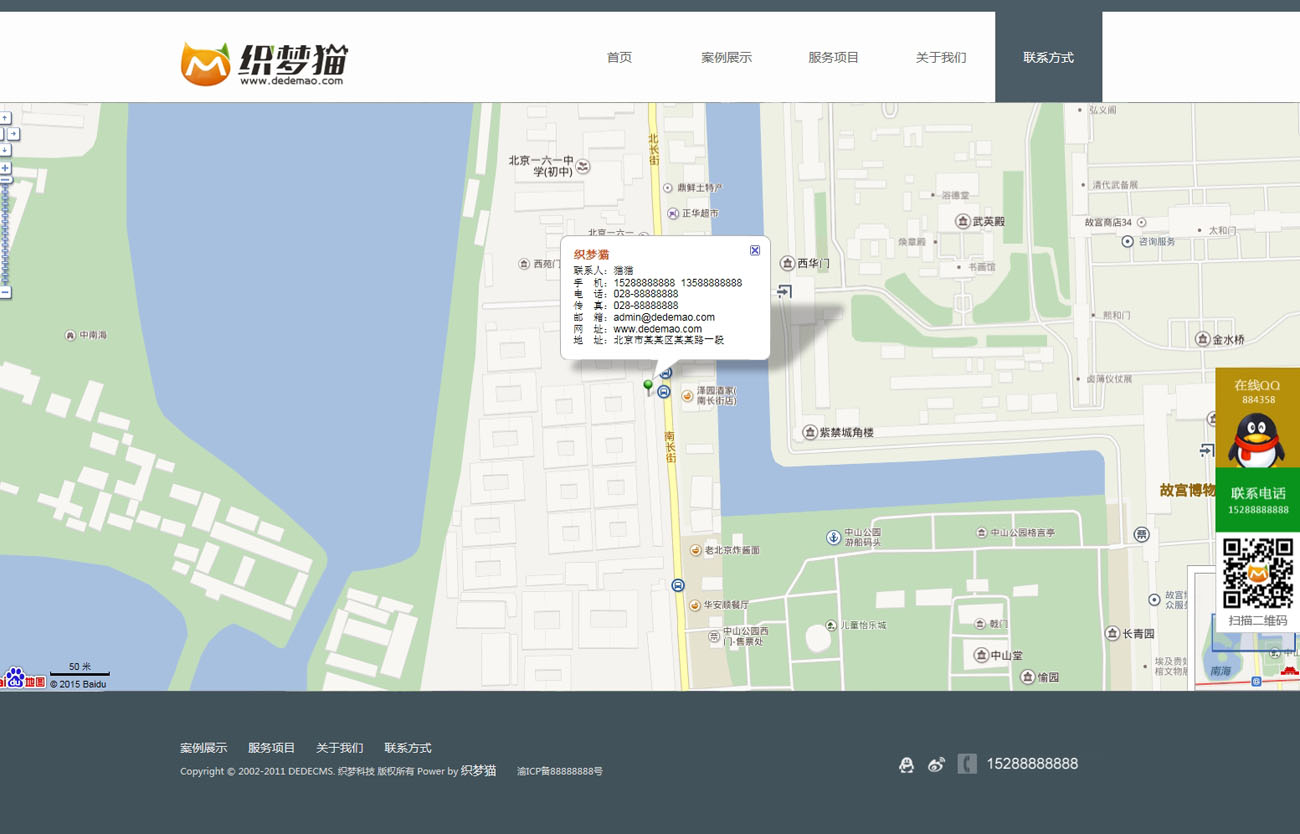The image size is (1300, 834).
Task: Open the QQ penguin icon in footer
Action: 906,765
